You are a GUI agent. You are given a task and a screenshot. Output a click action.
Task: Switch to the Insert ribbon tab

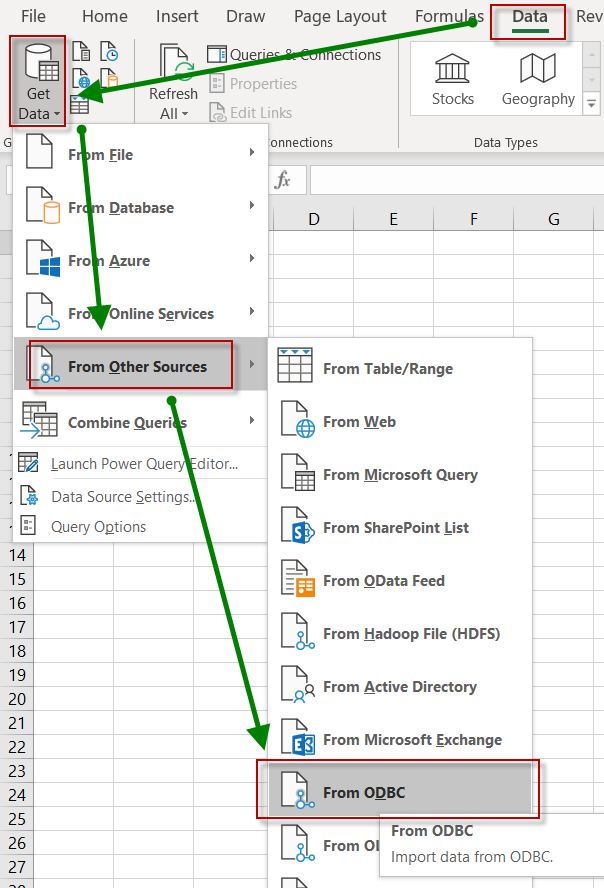[x=176, y=17]
